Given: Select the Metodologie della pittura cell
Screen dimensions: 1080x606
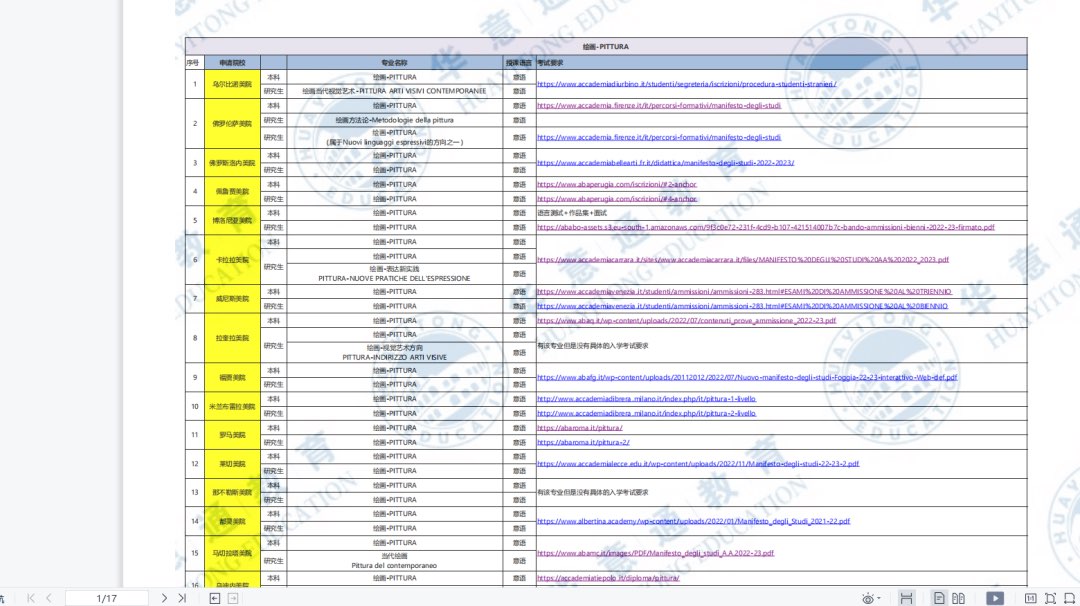Looking at the screenshot, I should (x=395, y=120).
